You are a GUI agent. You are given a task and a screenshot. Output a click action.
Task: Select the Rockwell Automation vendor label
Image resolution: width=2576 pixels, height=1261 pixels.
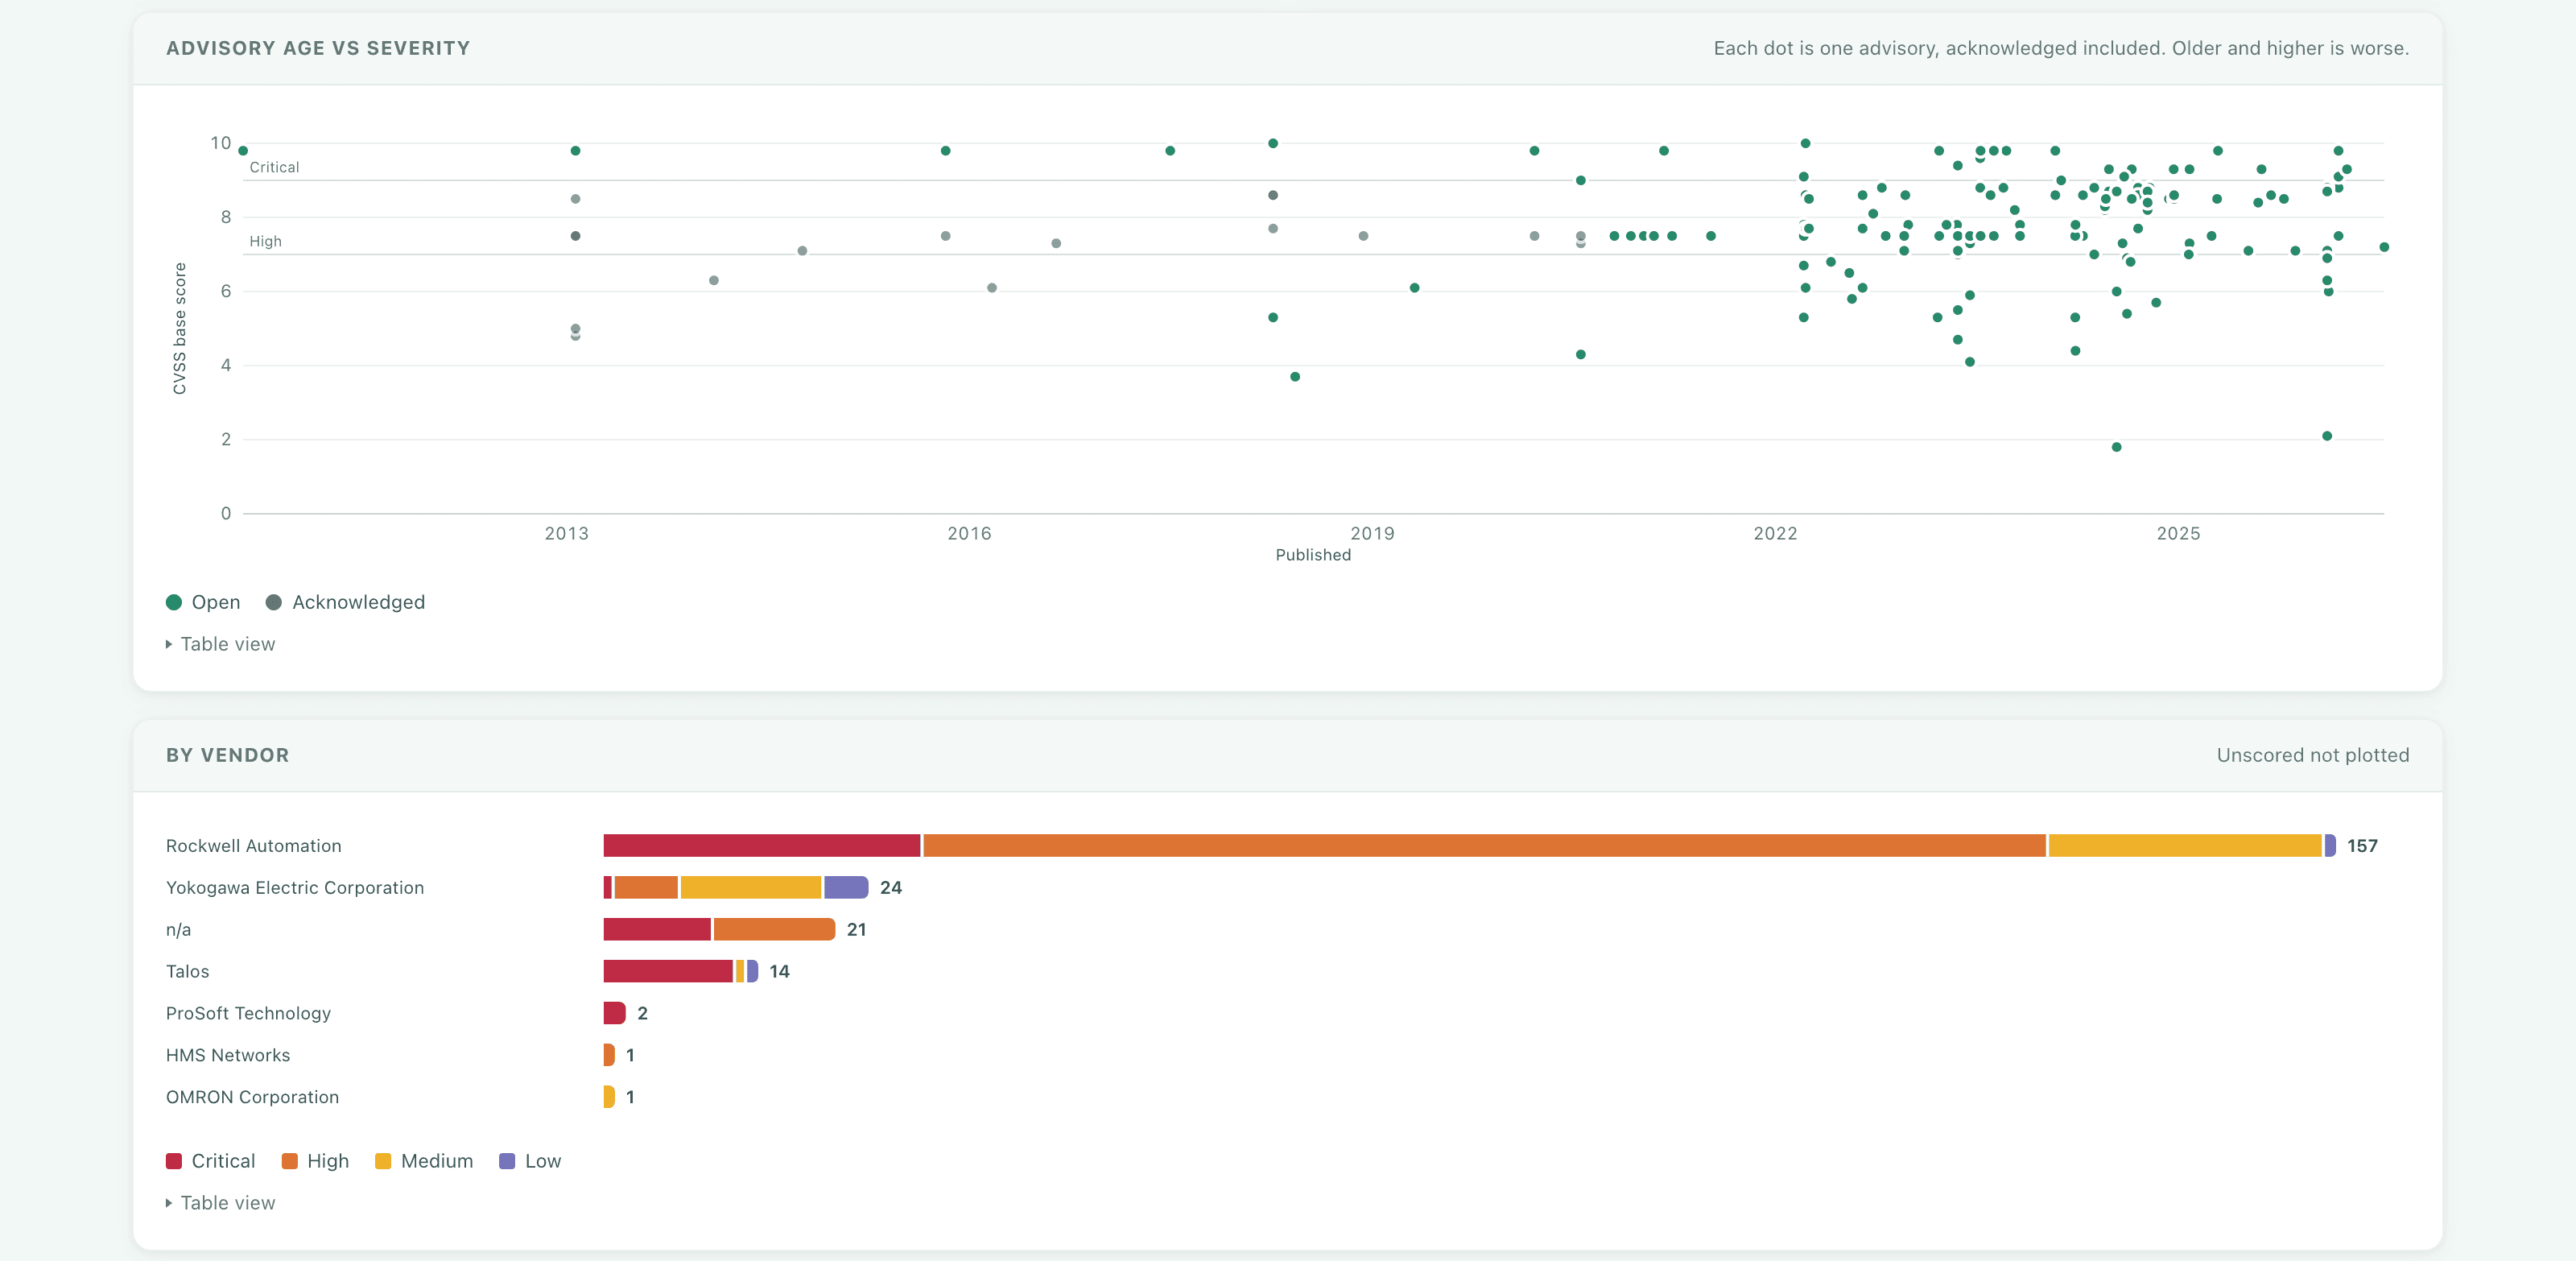[254, 846]
